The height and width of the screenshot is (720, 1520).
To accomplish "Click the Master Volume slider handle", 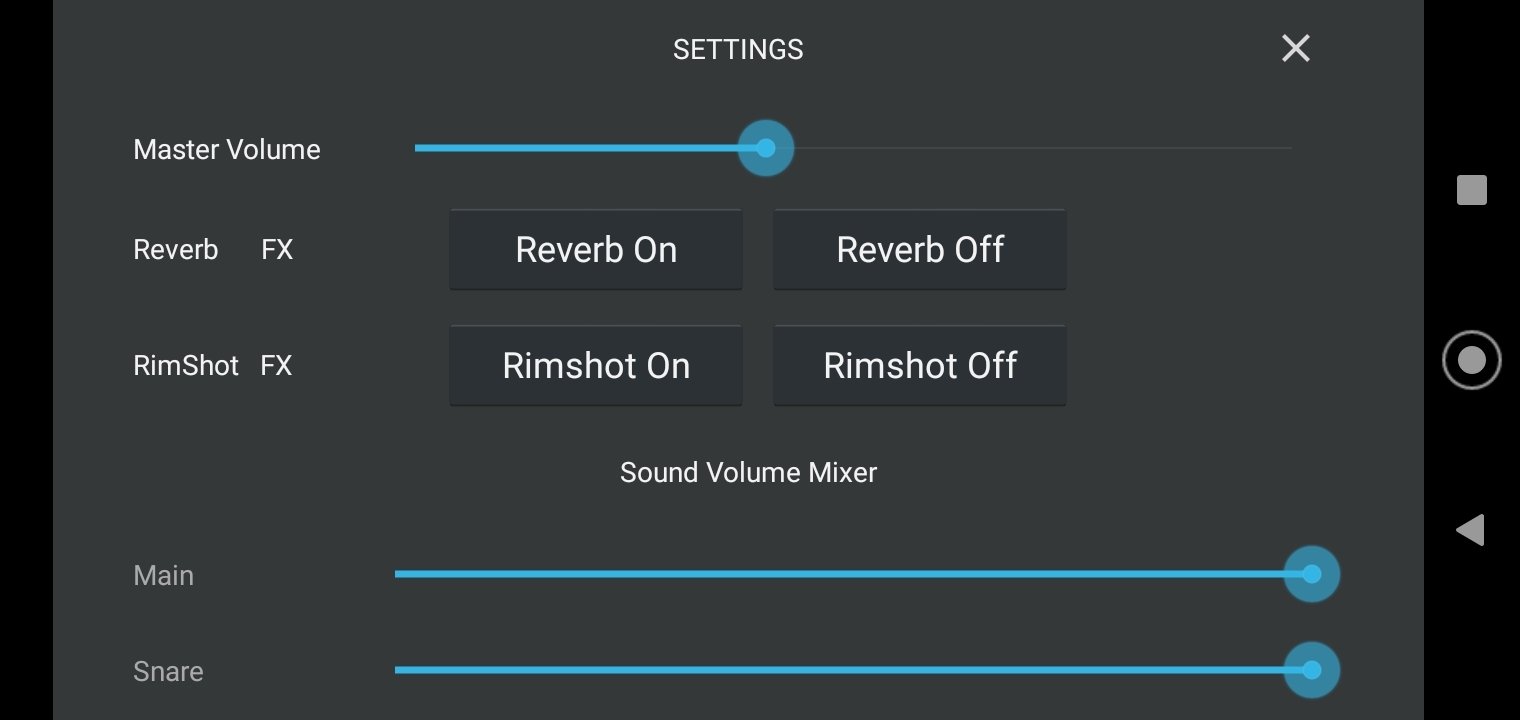I will coord(766,148).
